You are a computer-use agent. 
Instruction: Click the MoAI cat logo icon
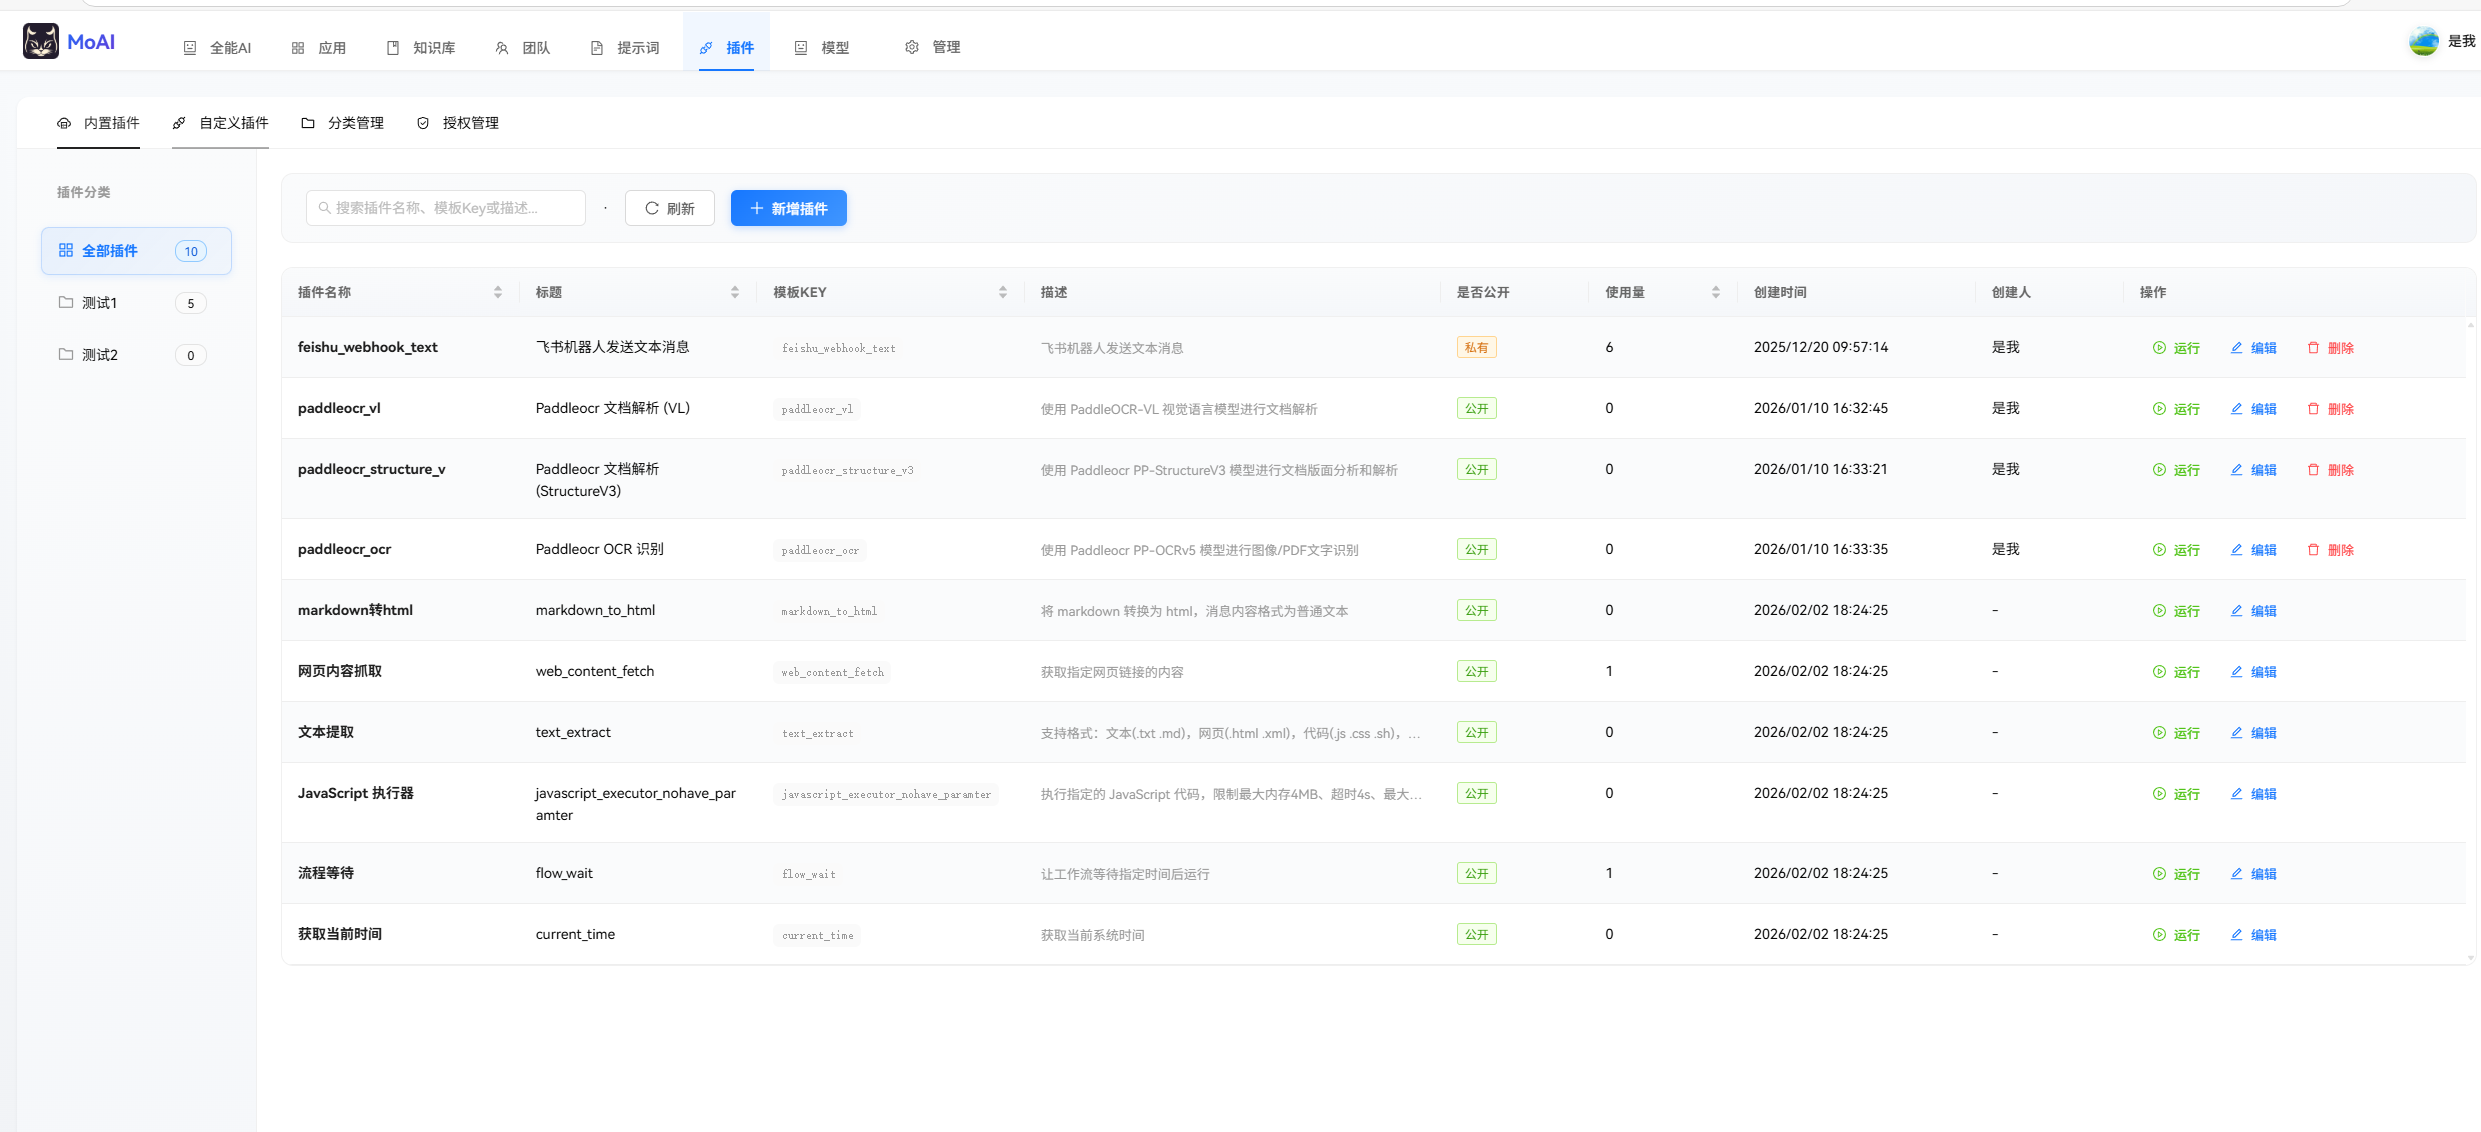(41, 41)
